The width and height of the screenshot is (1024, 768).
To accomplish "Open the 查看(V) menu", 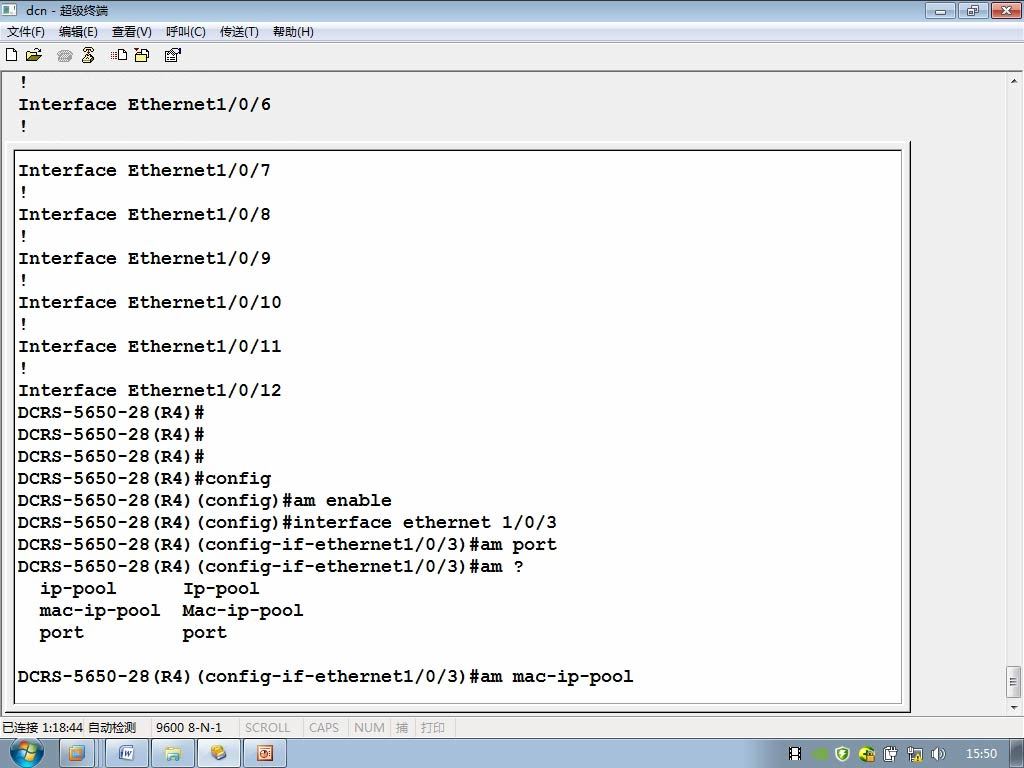I will [132, 31].
